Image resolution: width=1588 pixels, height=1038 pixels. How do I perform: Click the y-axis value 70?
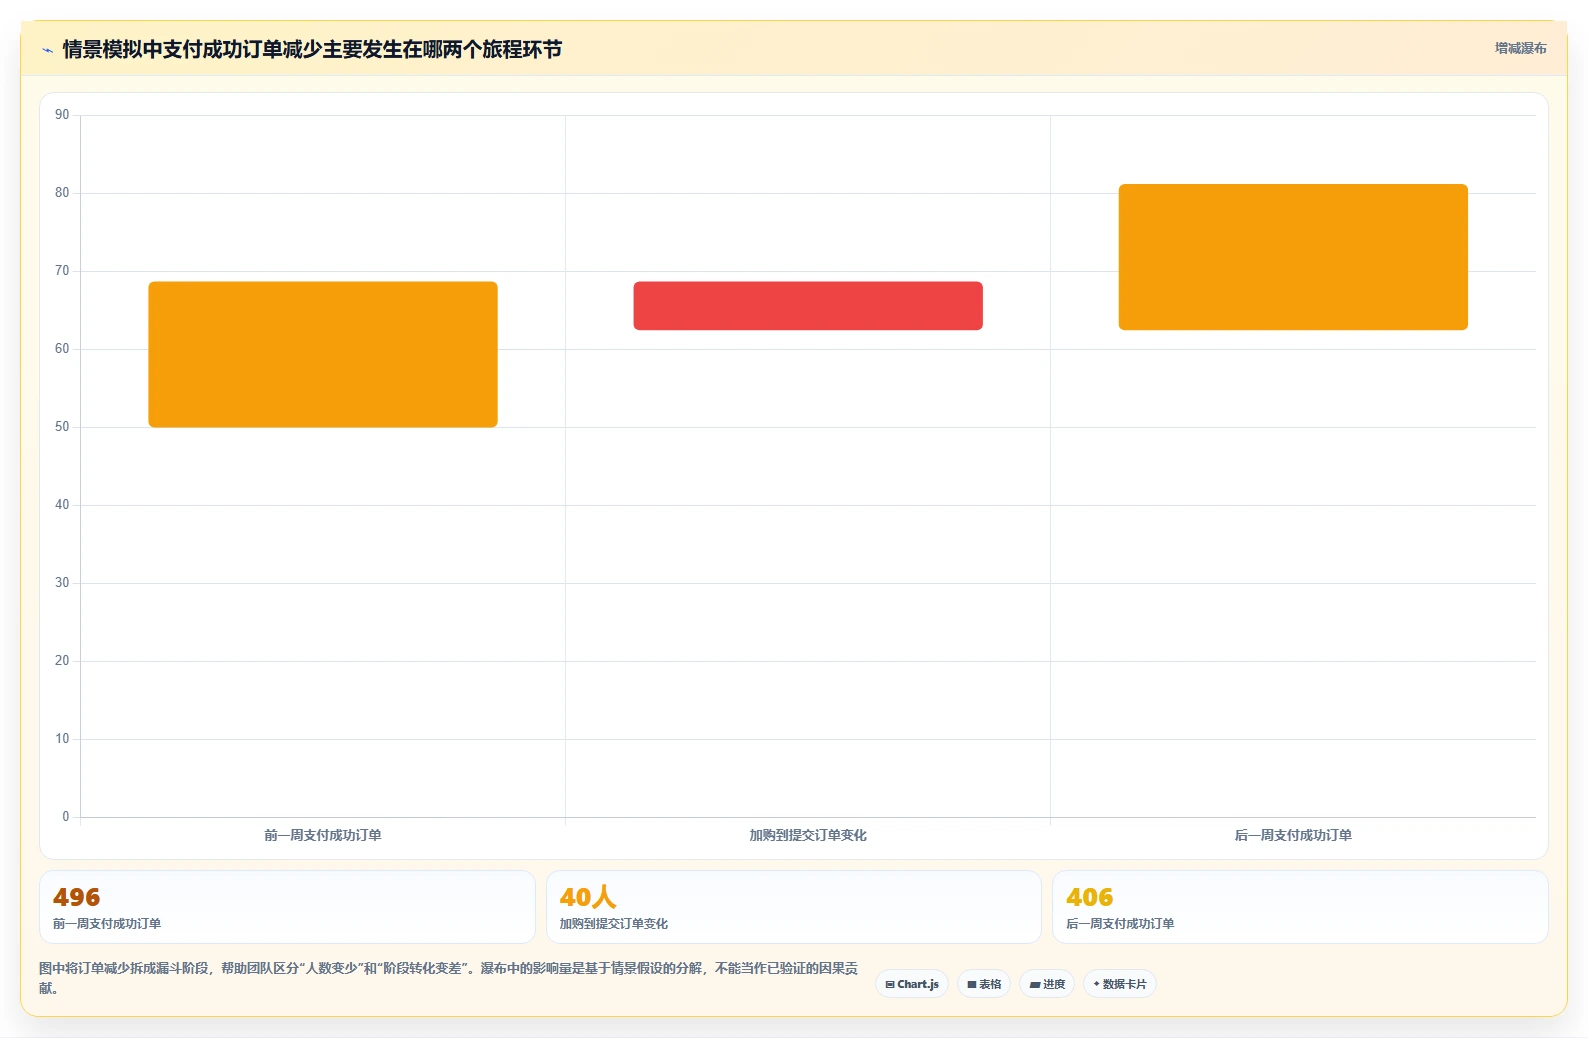coord(62,271)
